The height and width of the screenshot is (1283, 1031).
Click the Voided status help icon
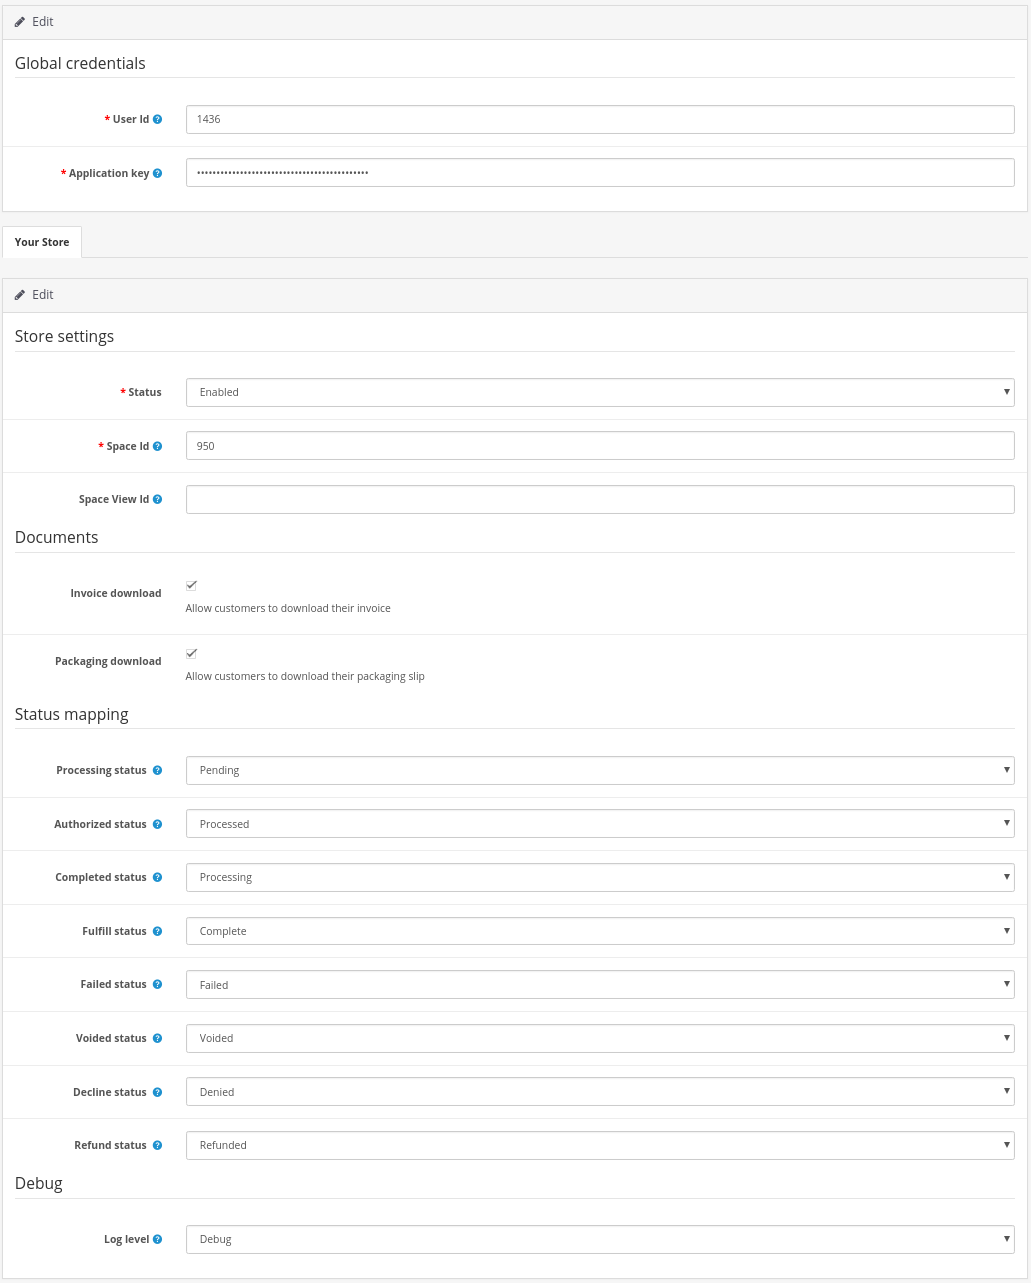(x=157, y=1039)
